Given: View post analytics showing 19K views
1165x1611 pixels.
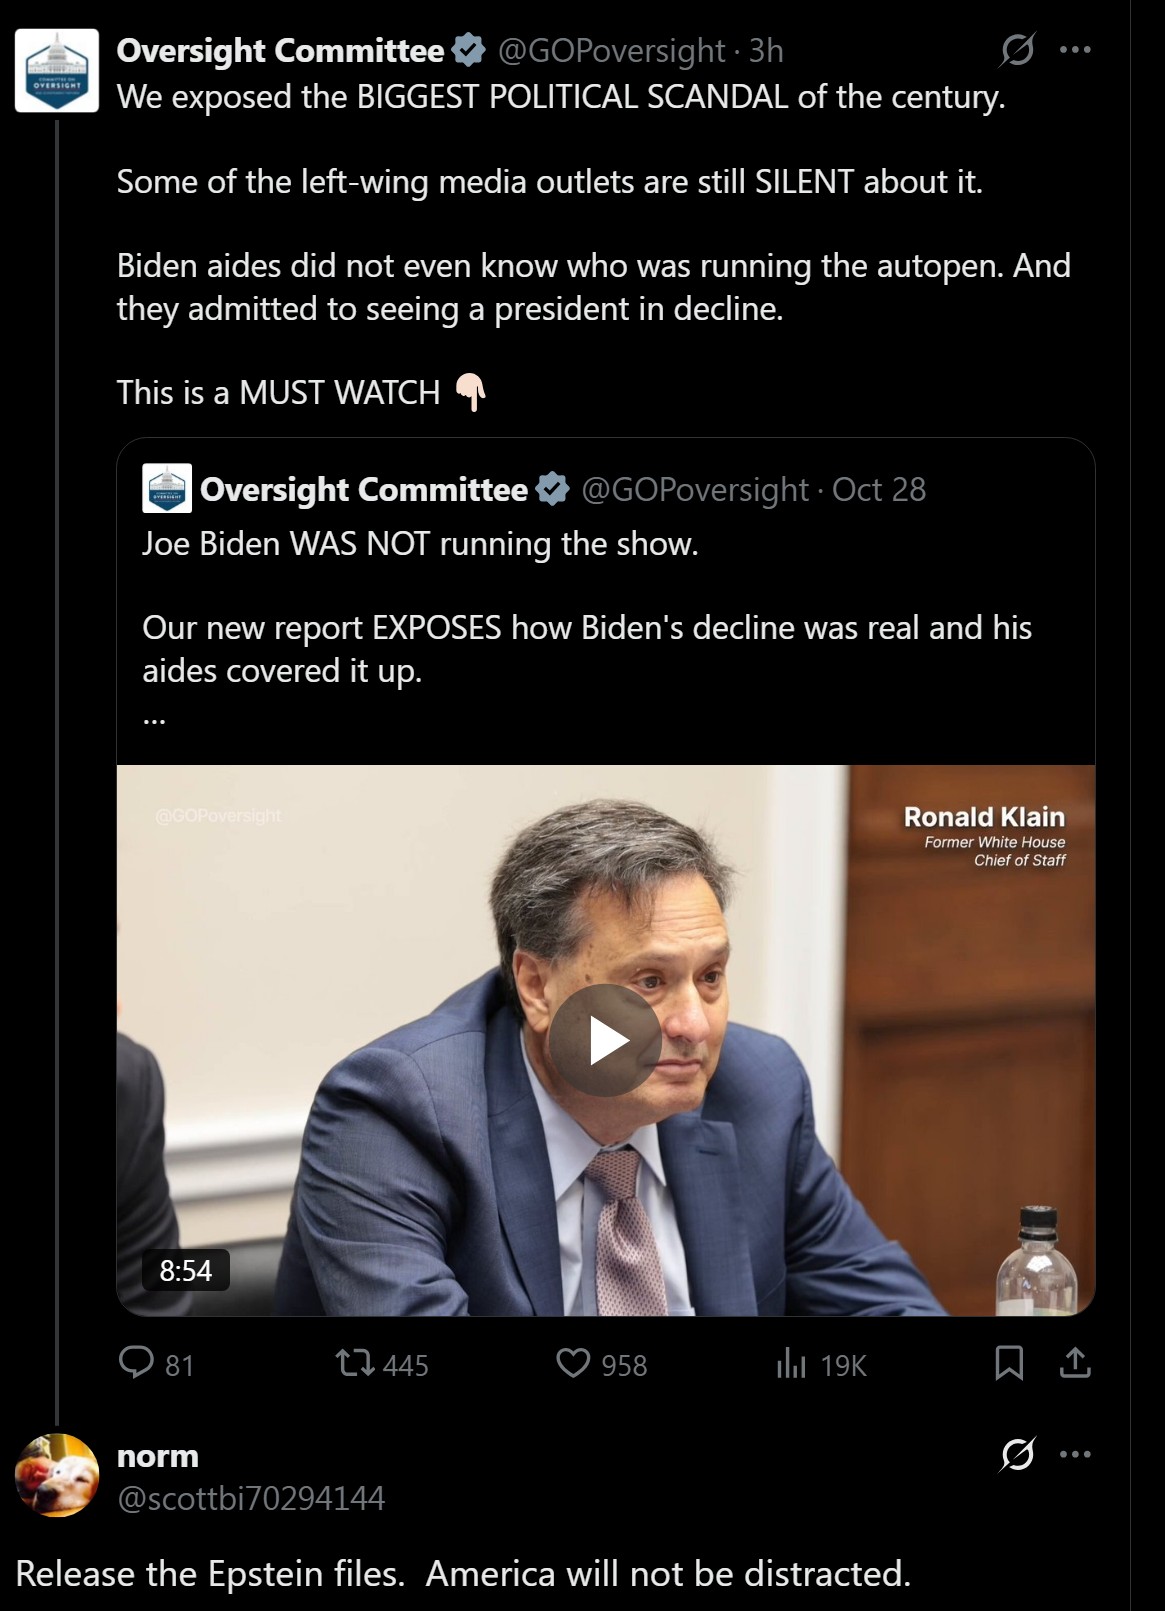Looking at the screenshot, I should pyautogui.click(x=791, y=1363).
